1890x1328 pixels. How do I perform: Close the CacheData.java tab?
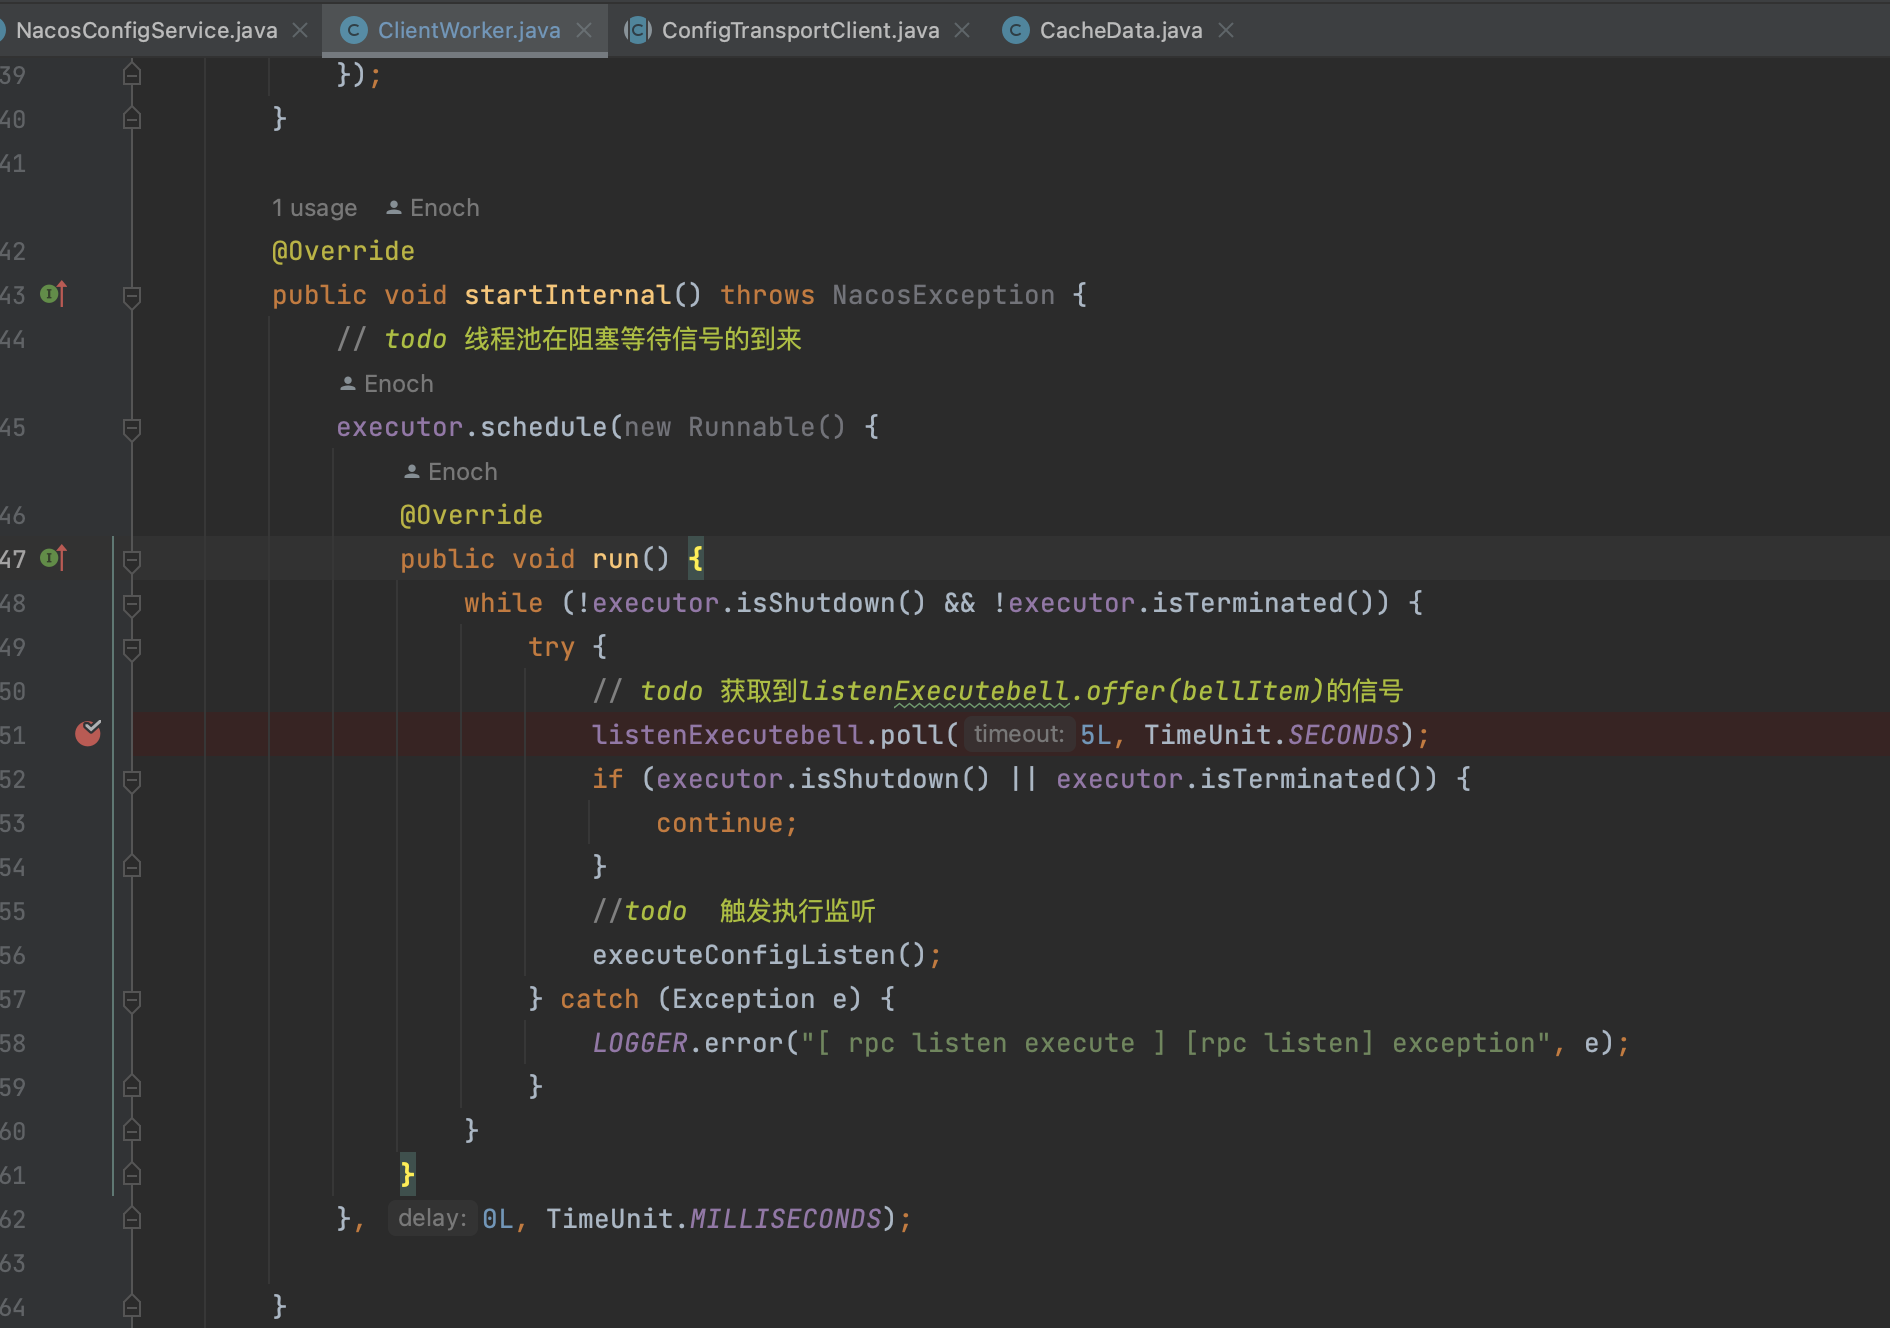(1226, 30)
